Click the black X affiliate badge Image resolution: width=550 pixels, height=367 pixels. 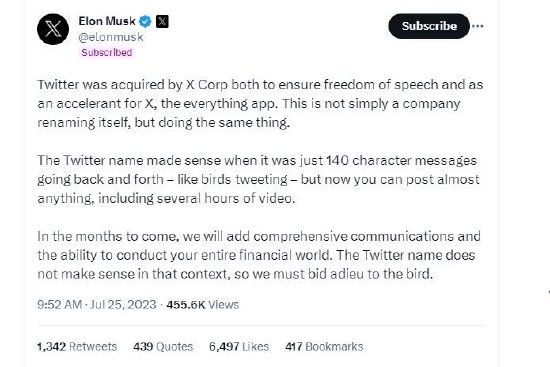click(162, 22)
